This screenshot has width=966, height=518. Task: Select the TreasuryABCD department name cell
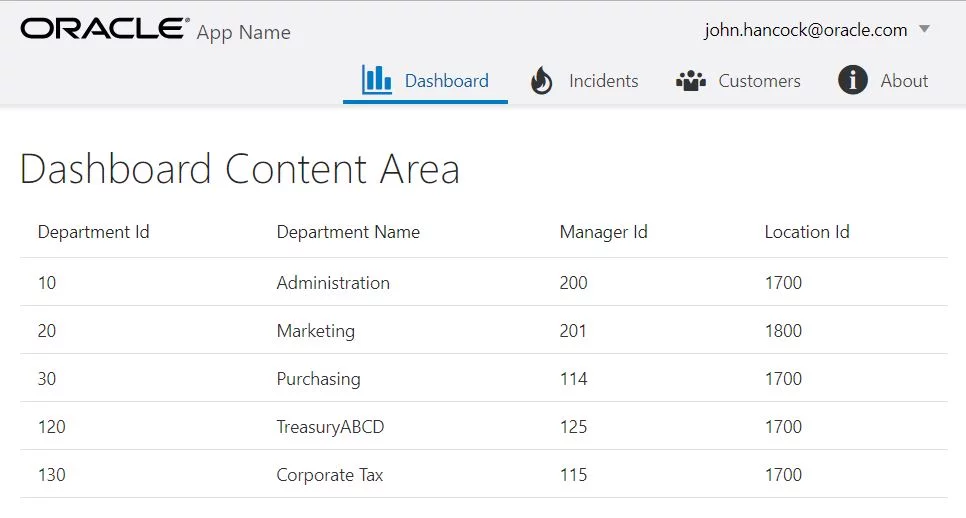click(x=330, y=427)
